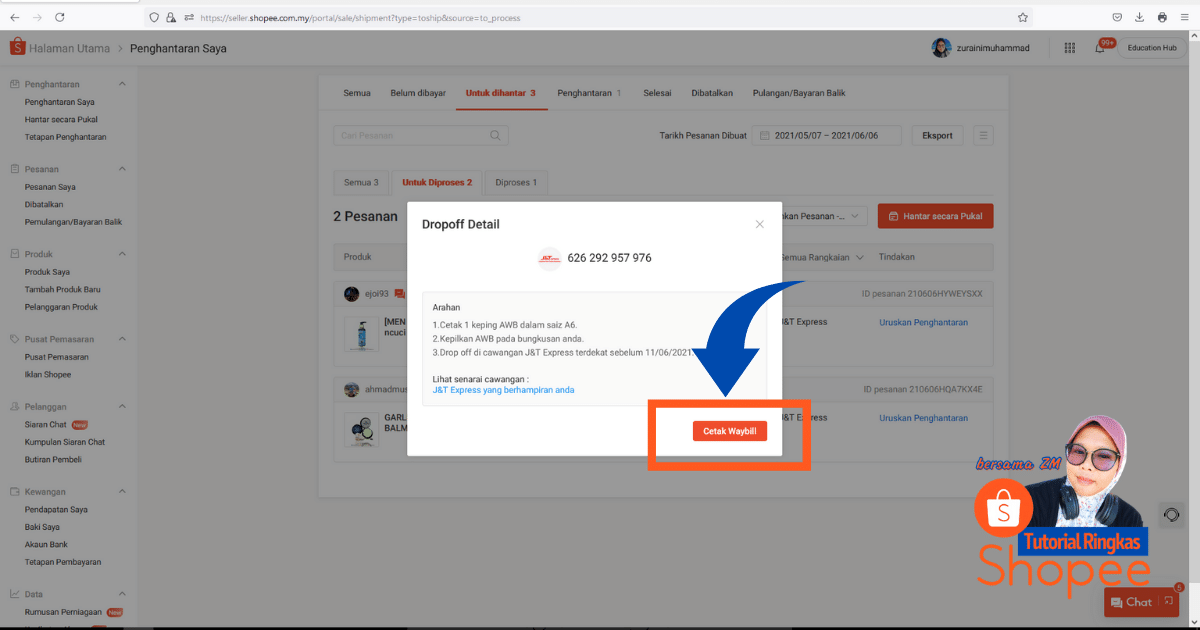Open J&T Express yang berhampiran anda link

point(504,390)
